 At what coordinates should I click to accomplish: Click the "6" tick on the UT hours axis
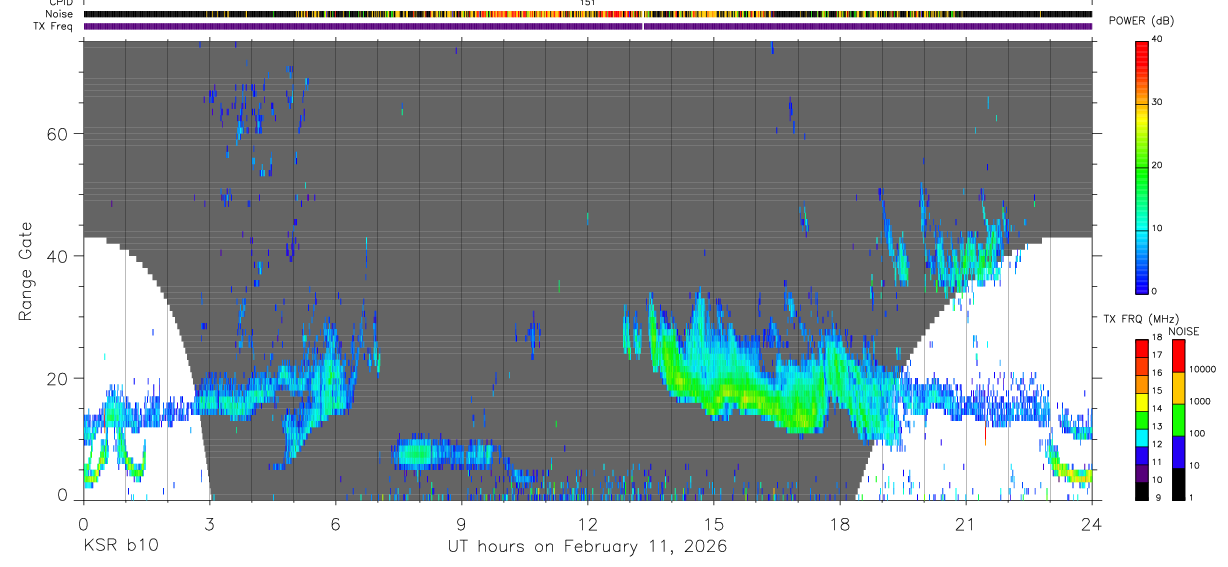coord(335,523)
